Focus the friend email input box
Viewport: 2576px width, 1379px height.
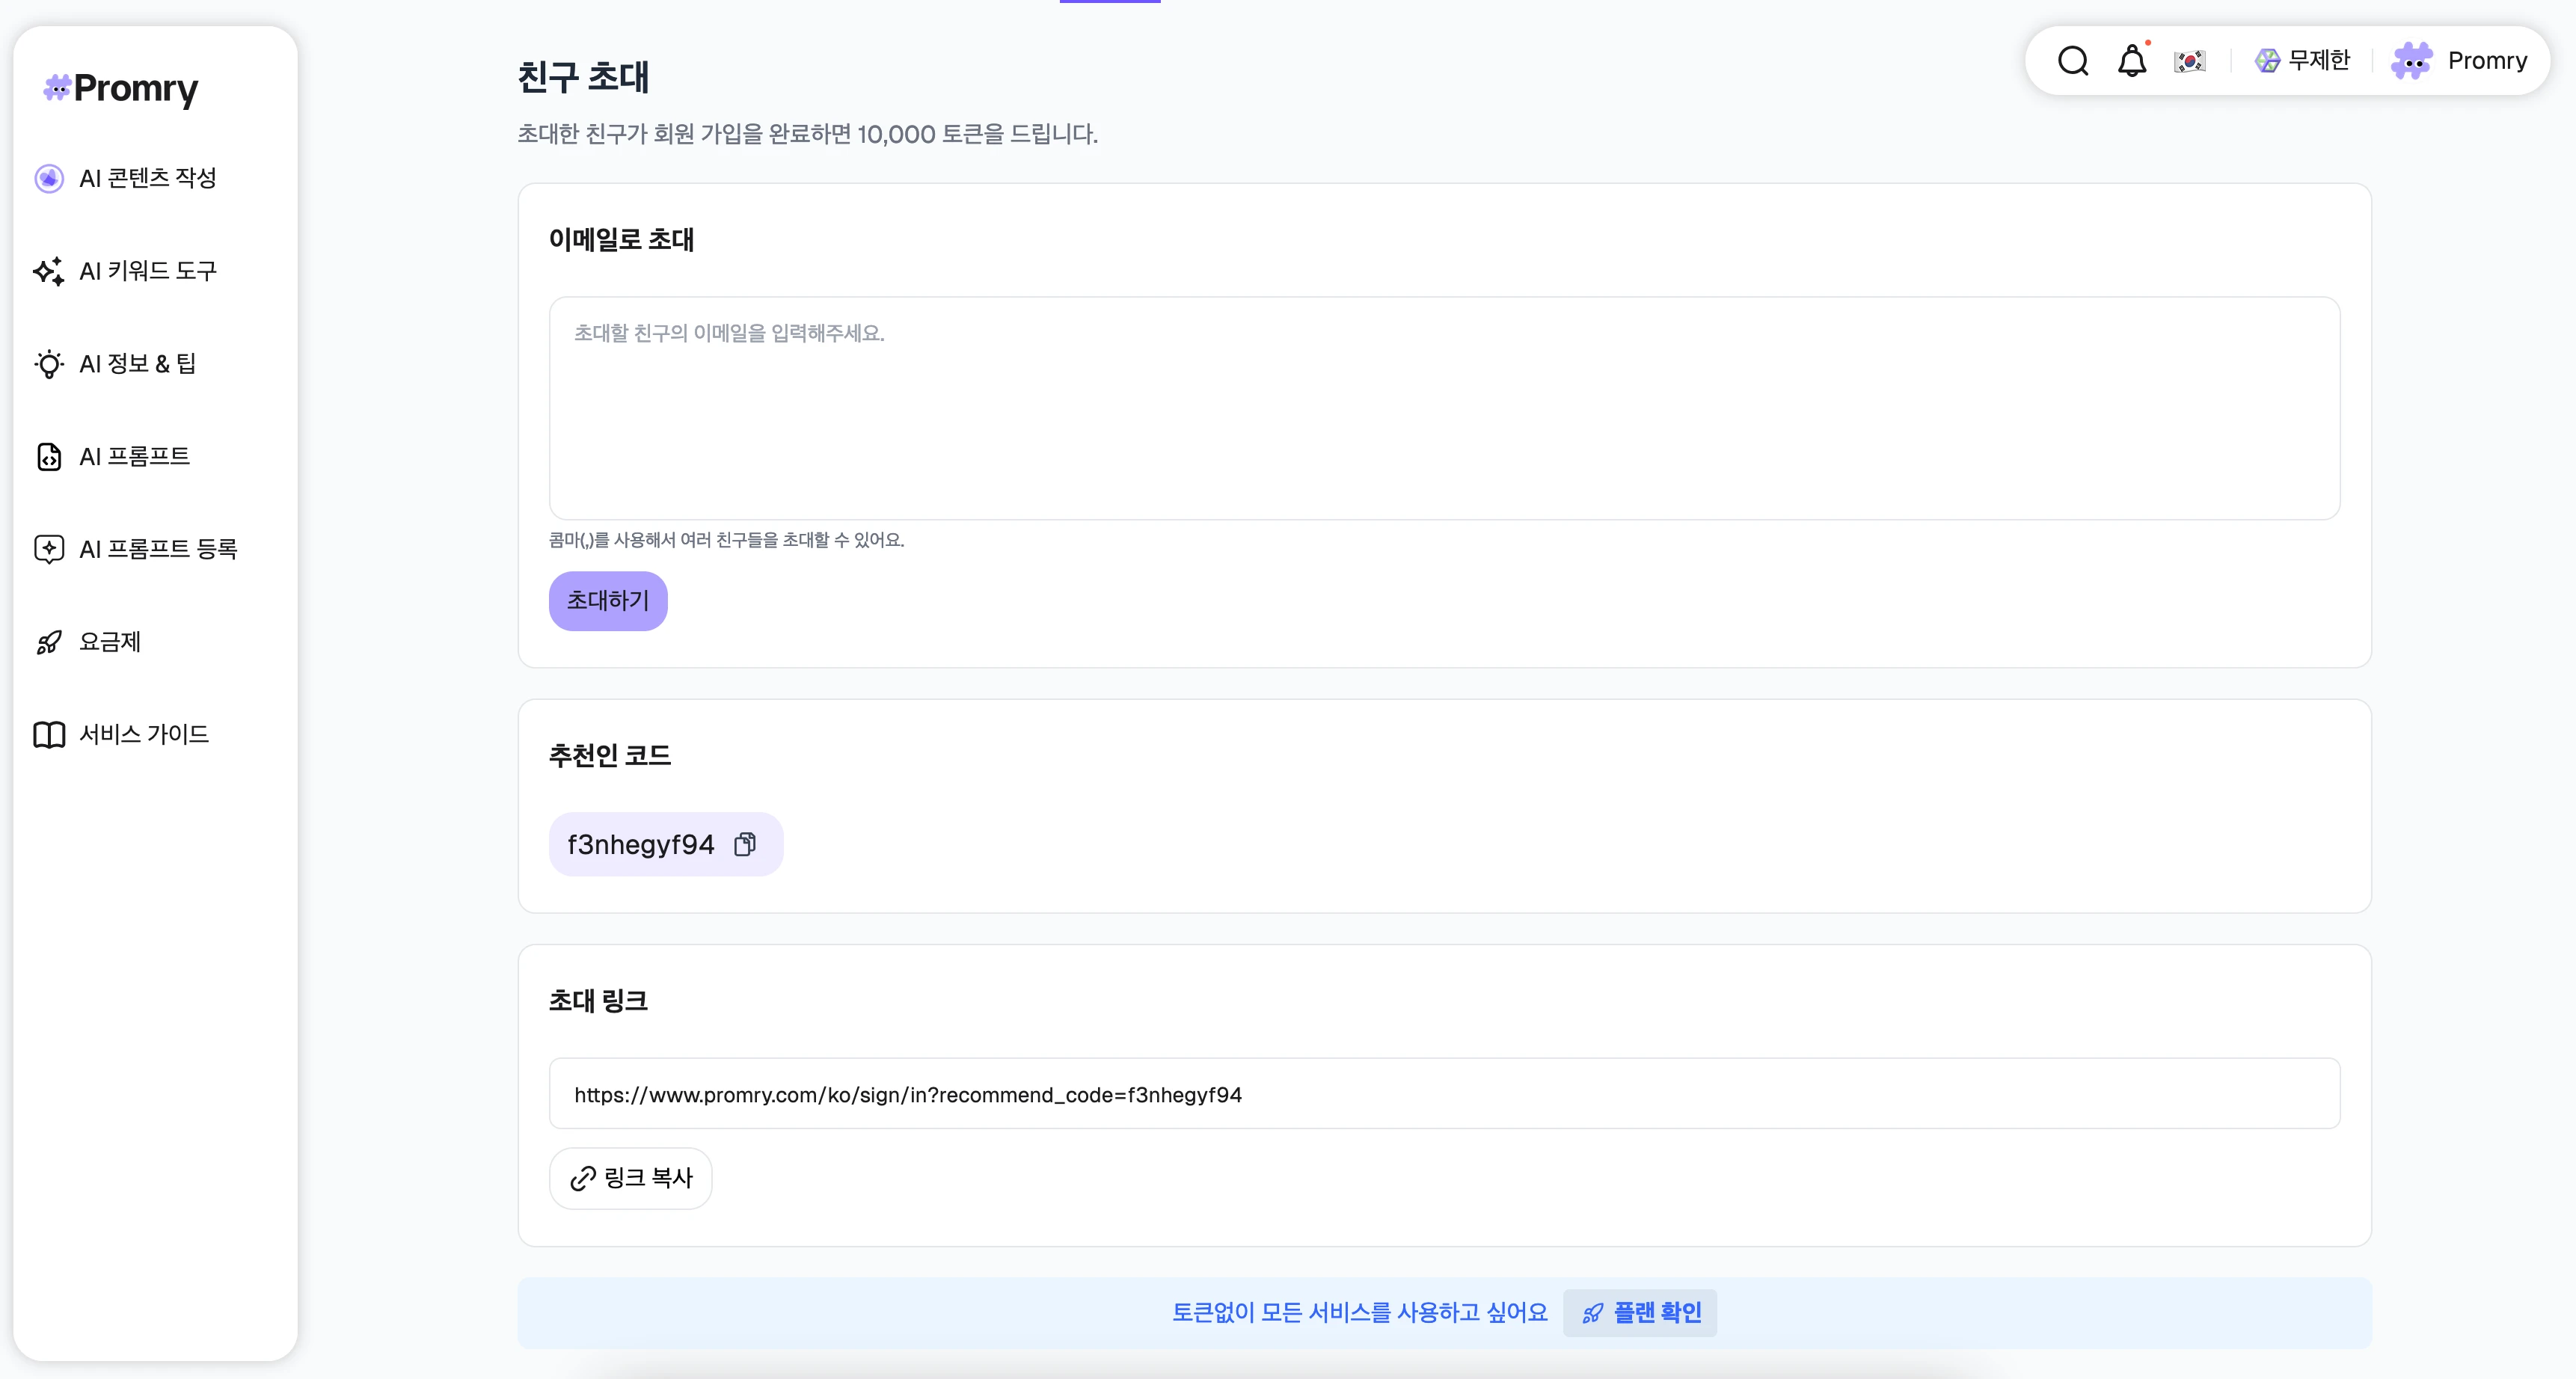(1444, 408)
